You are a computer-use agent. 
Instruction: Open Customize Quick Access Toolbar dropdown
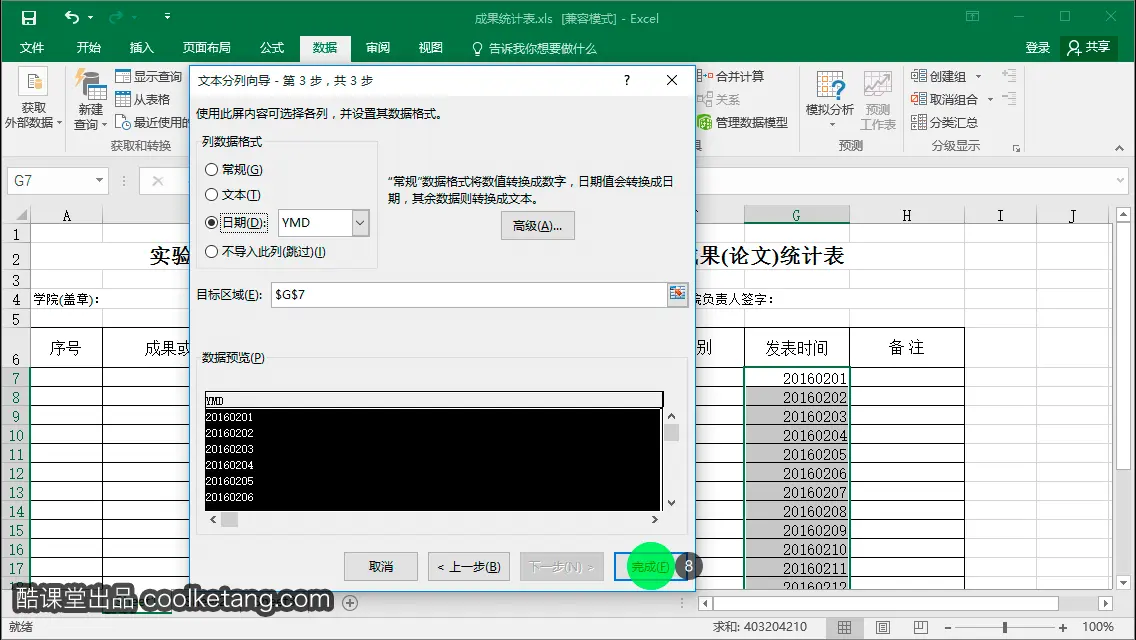coord(167,16)
